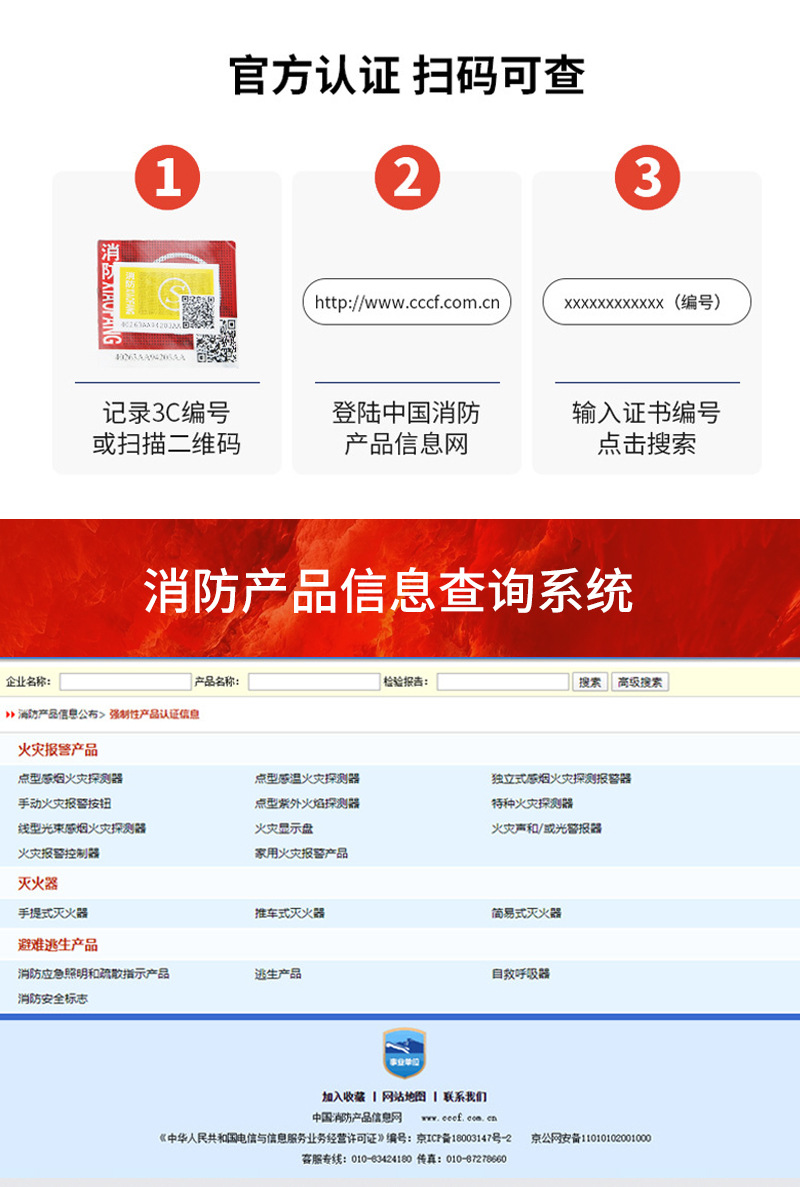Focus the 检验报告 input field

pyautogui.click(x=503, y=681)
